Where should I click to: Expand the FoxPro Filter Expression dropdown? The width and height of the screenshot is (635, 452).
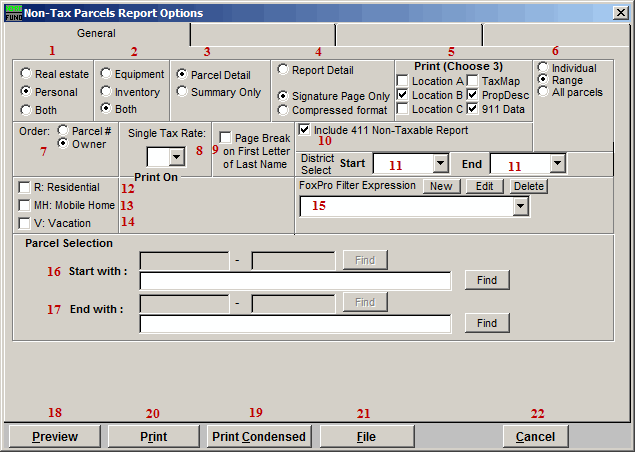[x=520, y=206]
